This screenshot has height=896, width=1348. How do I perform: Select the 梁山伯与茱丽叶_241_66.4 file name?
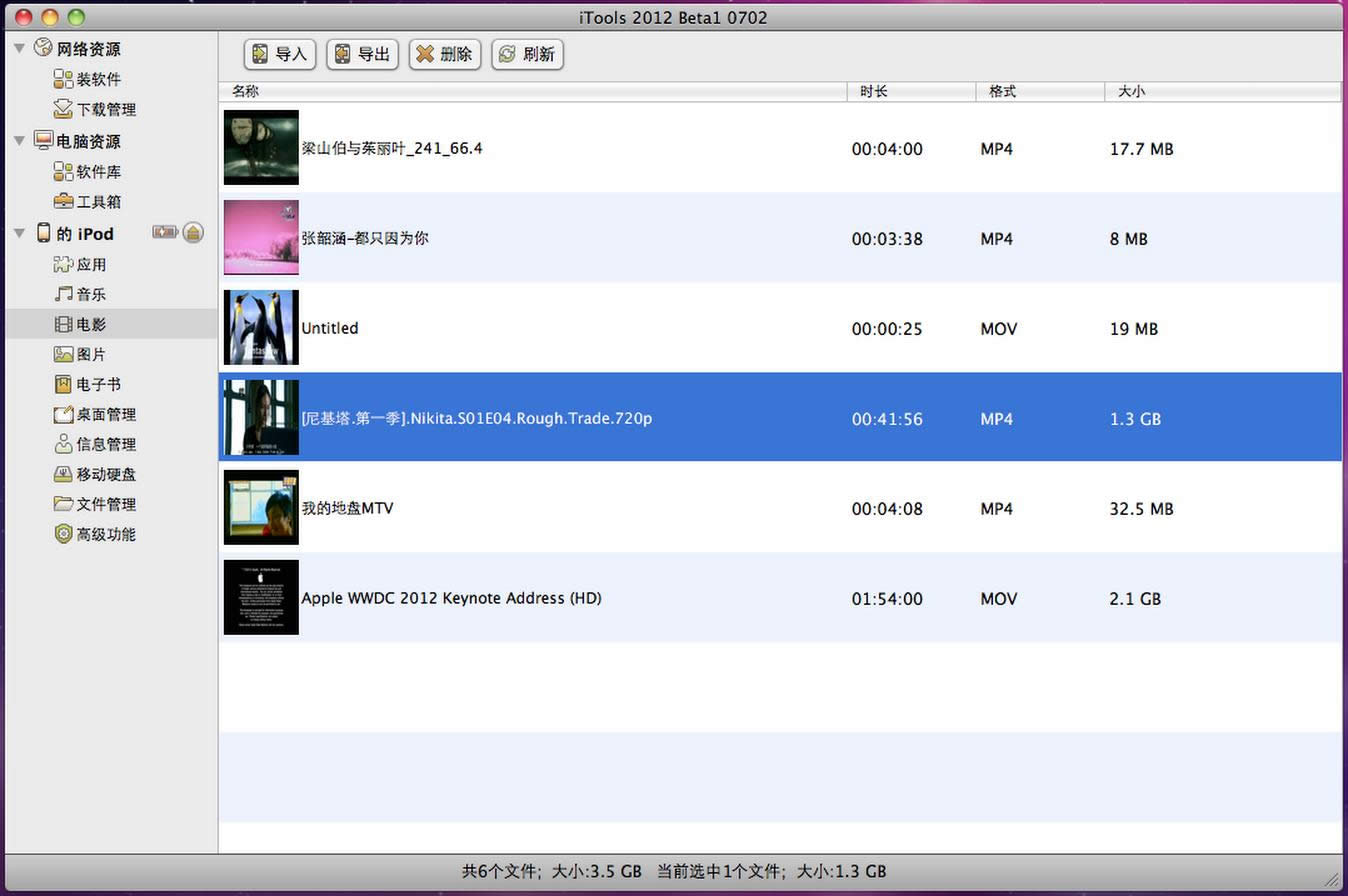[392, 148]
